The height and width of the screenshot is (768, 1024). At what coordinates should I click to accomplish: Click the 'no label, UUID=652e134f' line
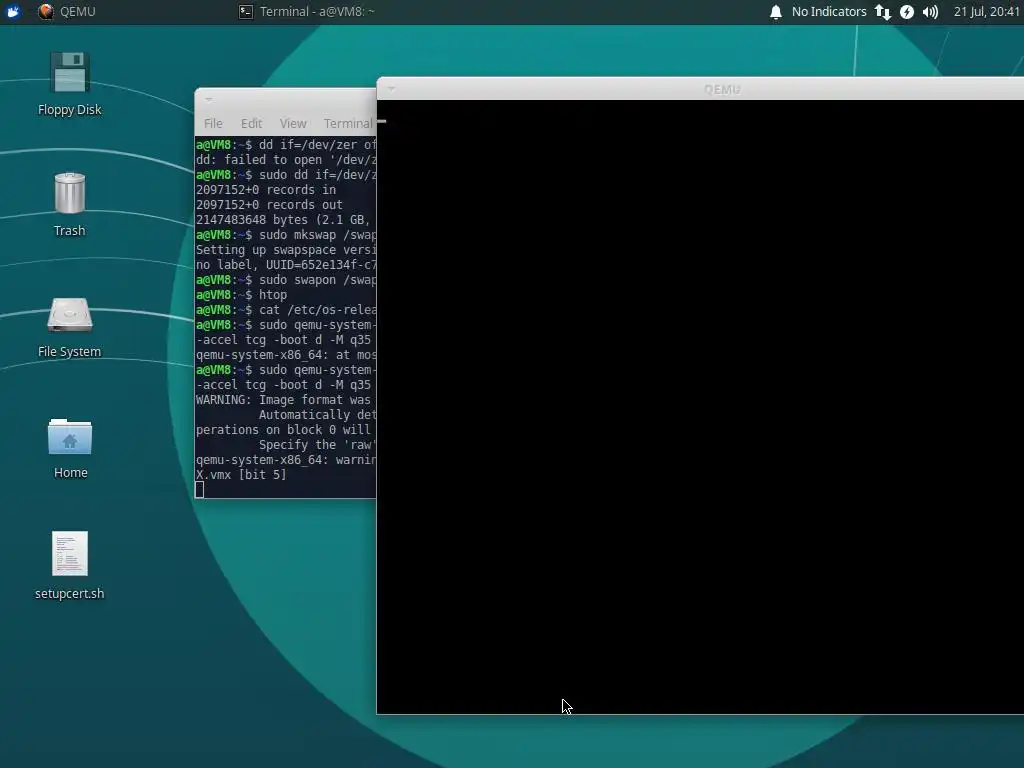285,264
